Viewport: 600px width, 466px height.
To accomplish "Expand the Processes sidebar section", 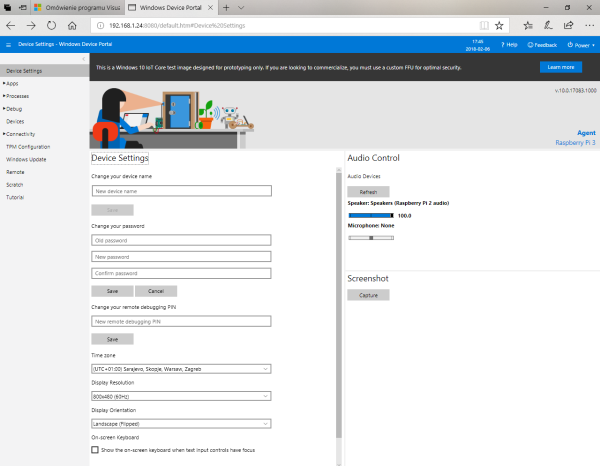I will (17, 96).
